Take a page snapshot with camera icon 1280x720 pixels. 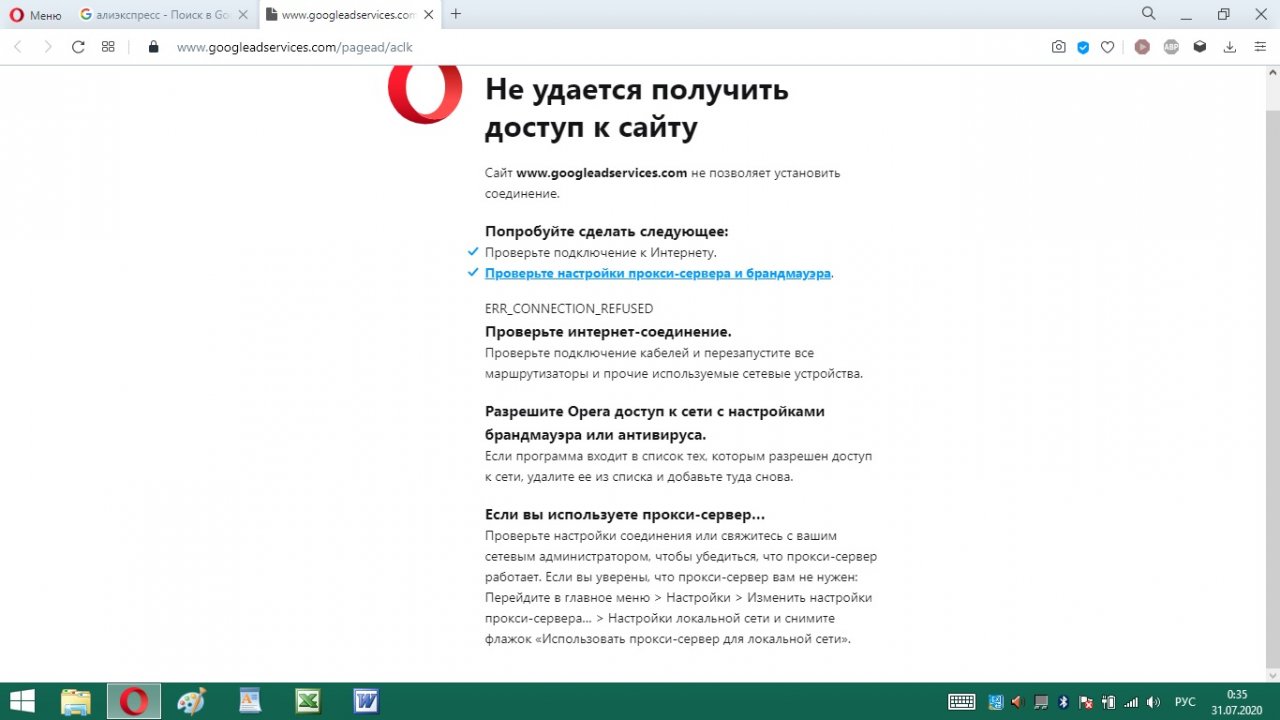click(1058, 47)
